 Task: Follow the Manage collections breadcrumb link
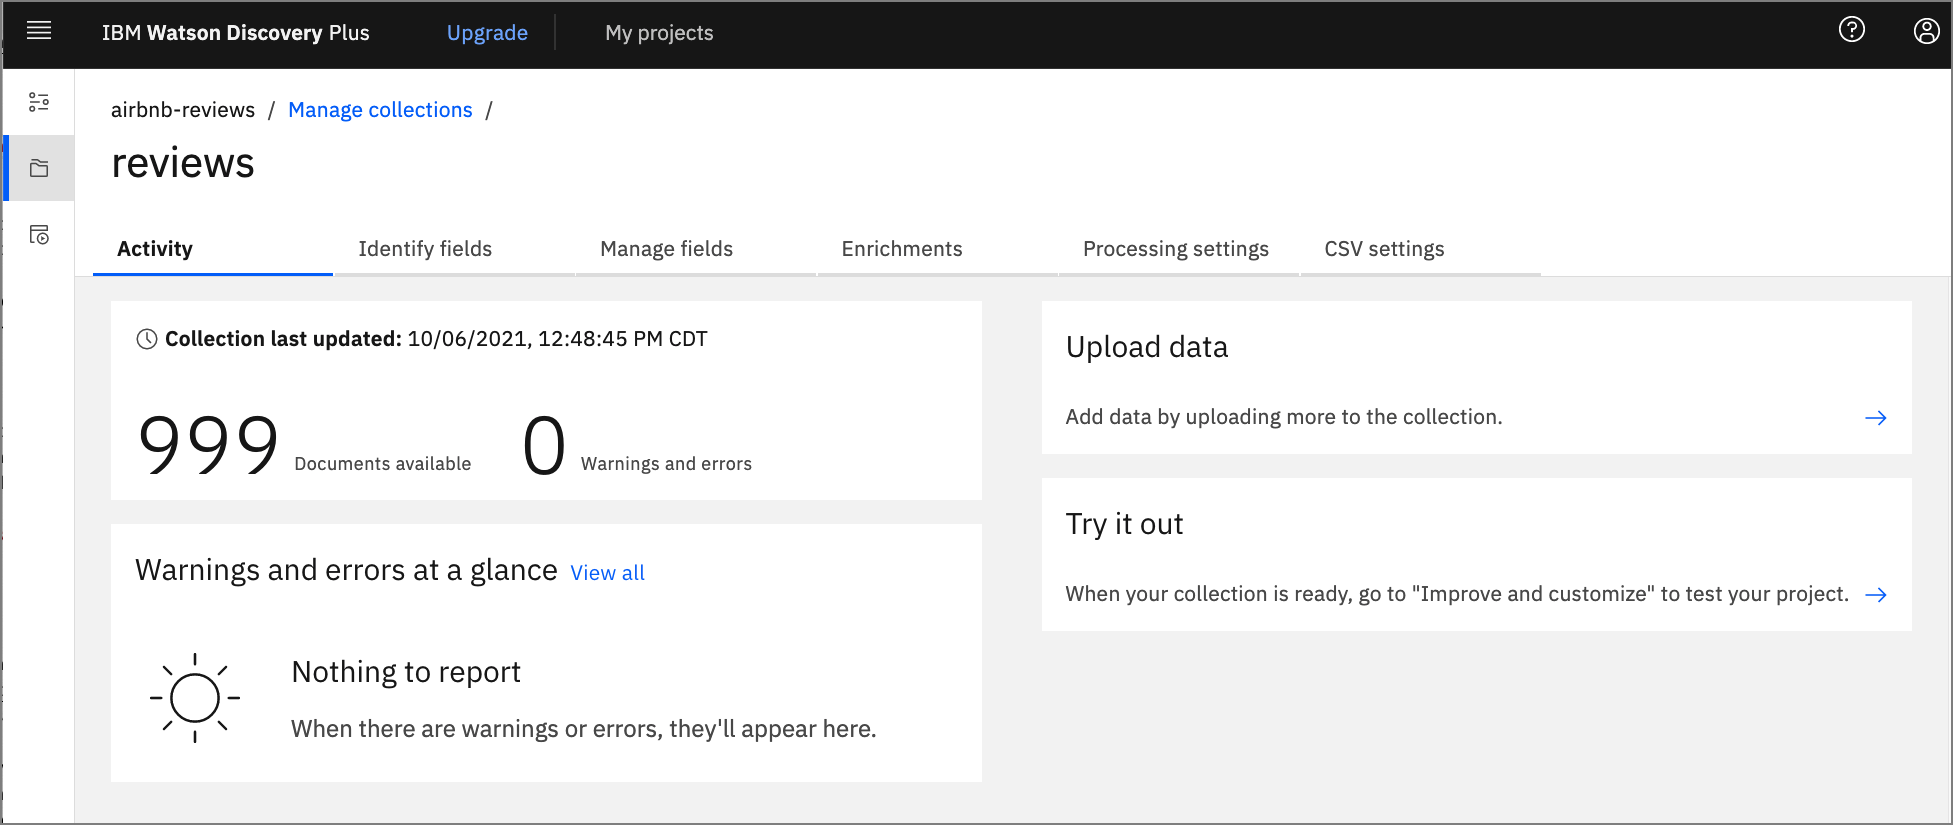(x=380, y=110)
